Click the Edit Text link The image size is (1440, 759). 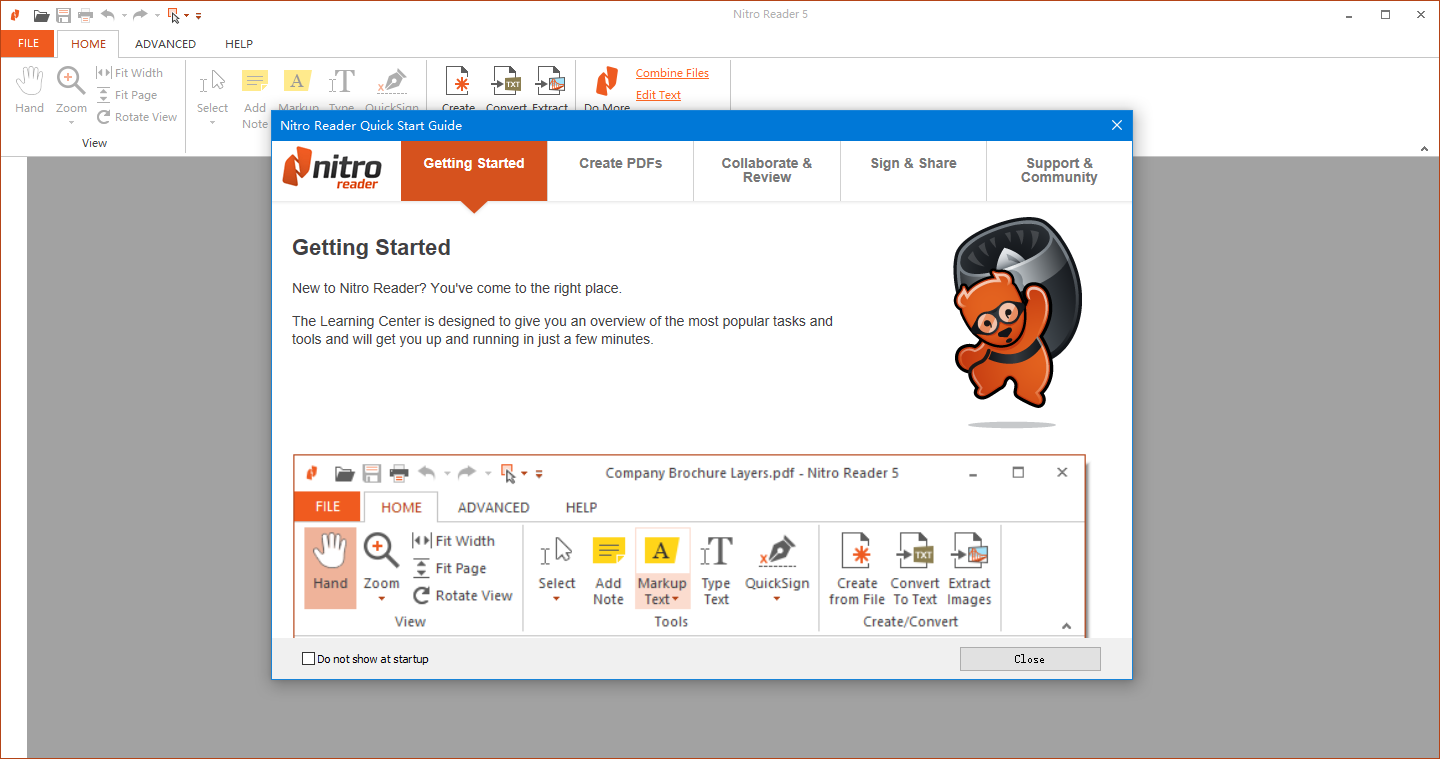(658, 95)
